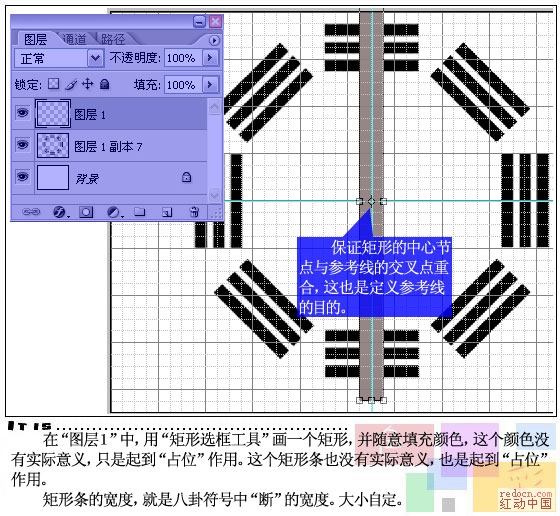Click the layers list scroll down arrow
This screenshot has width=560, height=516.
[214, 195]
